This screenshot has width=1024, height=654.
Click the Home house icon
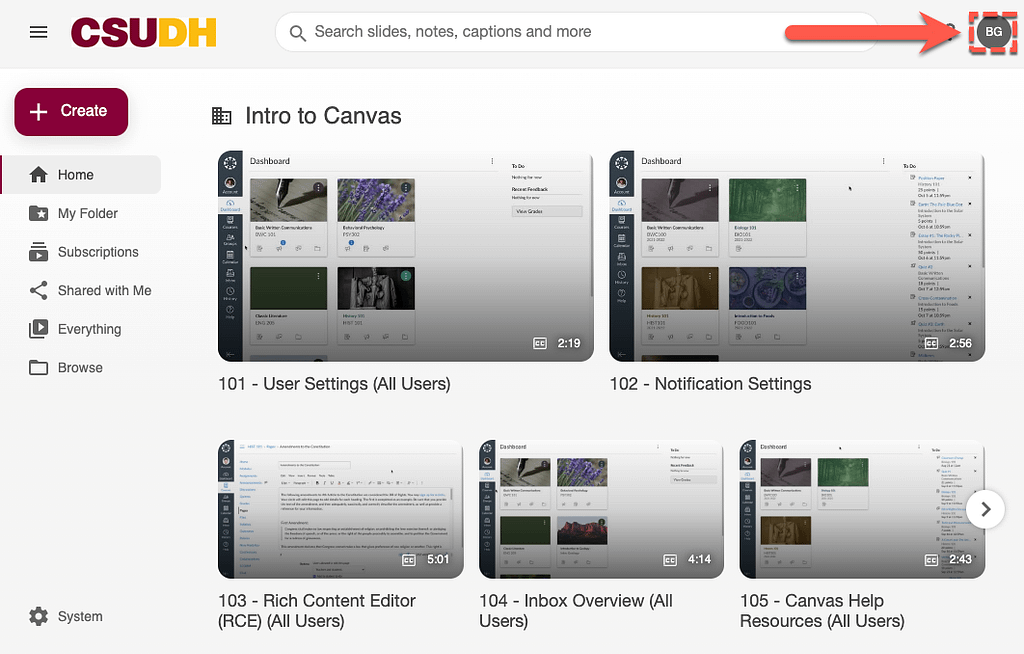click(x=39, y=175)
